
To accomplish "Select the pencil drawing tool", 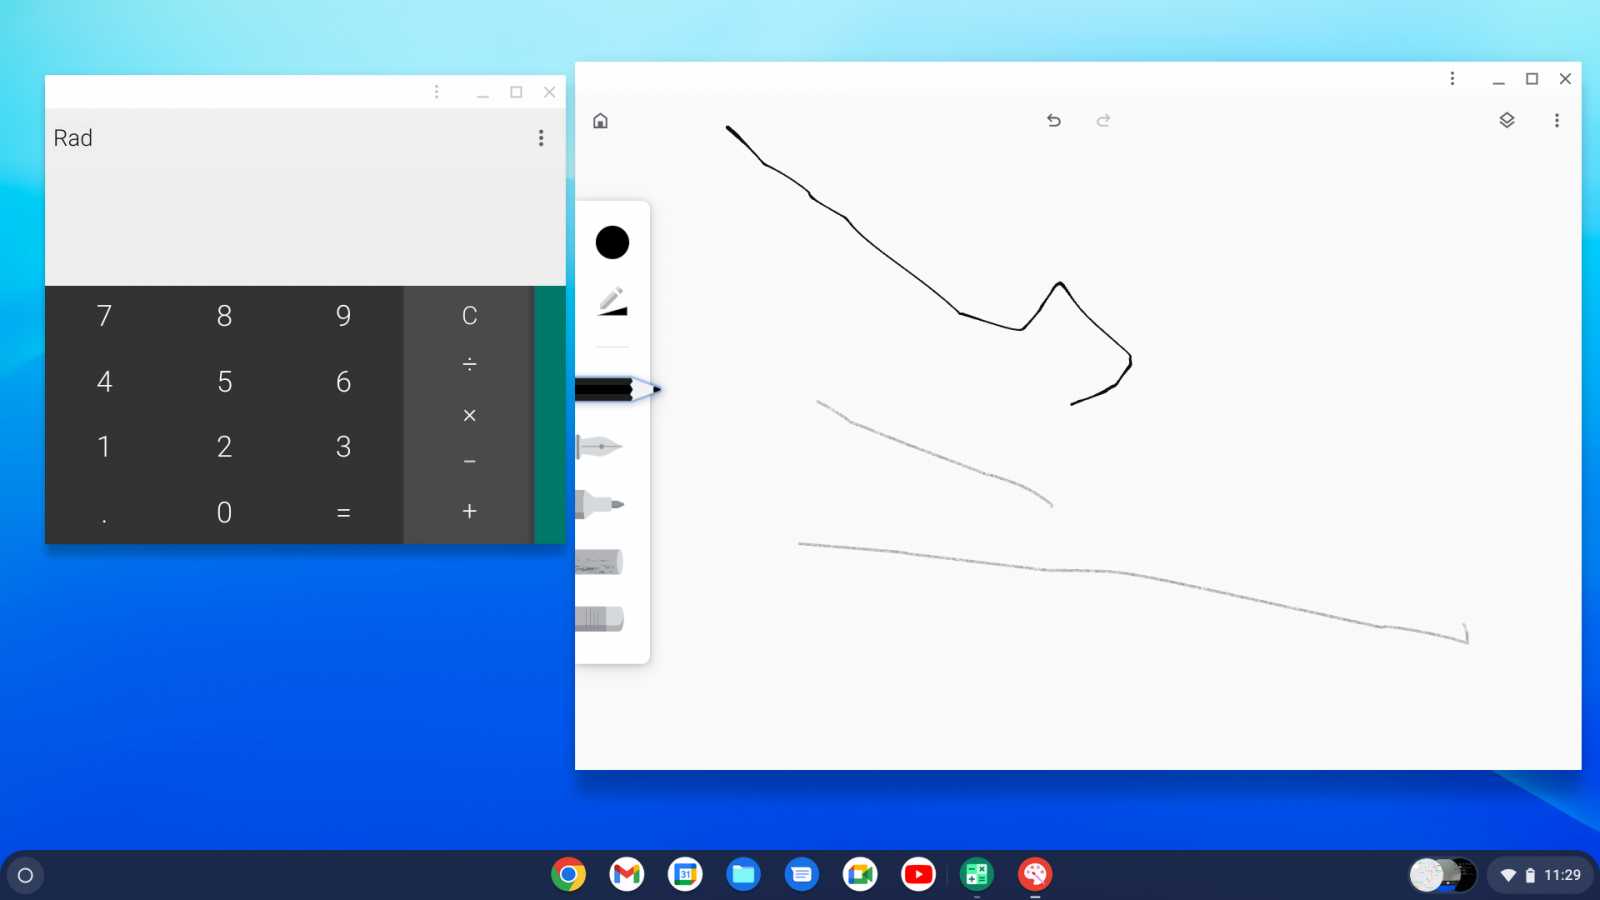I will click(617, 389).
